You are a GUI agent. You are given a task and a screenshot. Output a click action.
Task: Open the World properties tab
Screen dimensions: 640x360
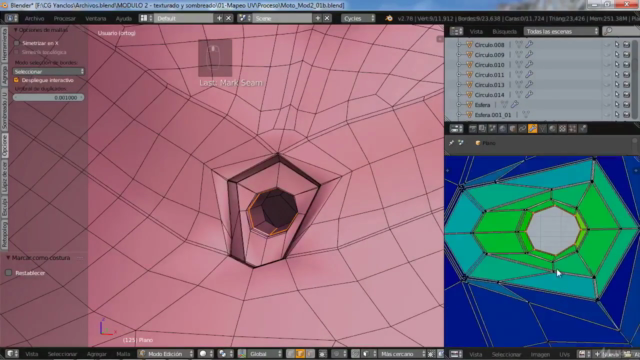[x=502, y=129]
